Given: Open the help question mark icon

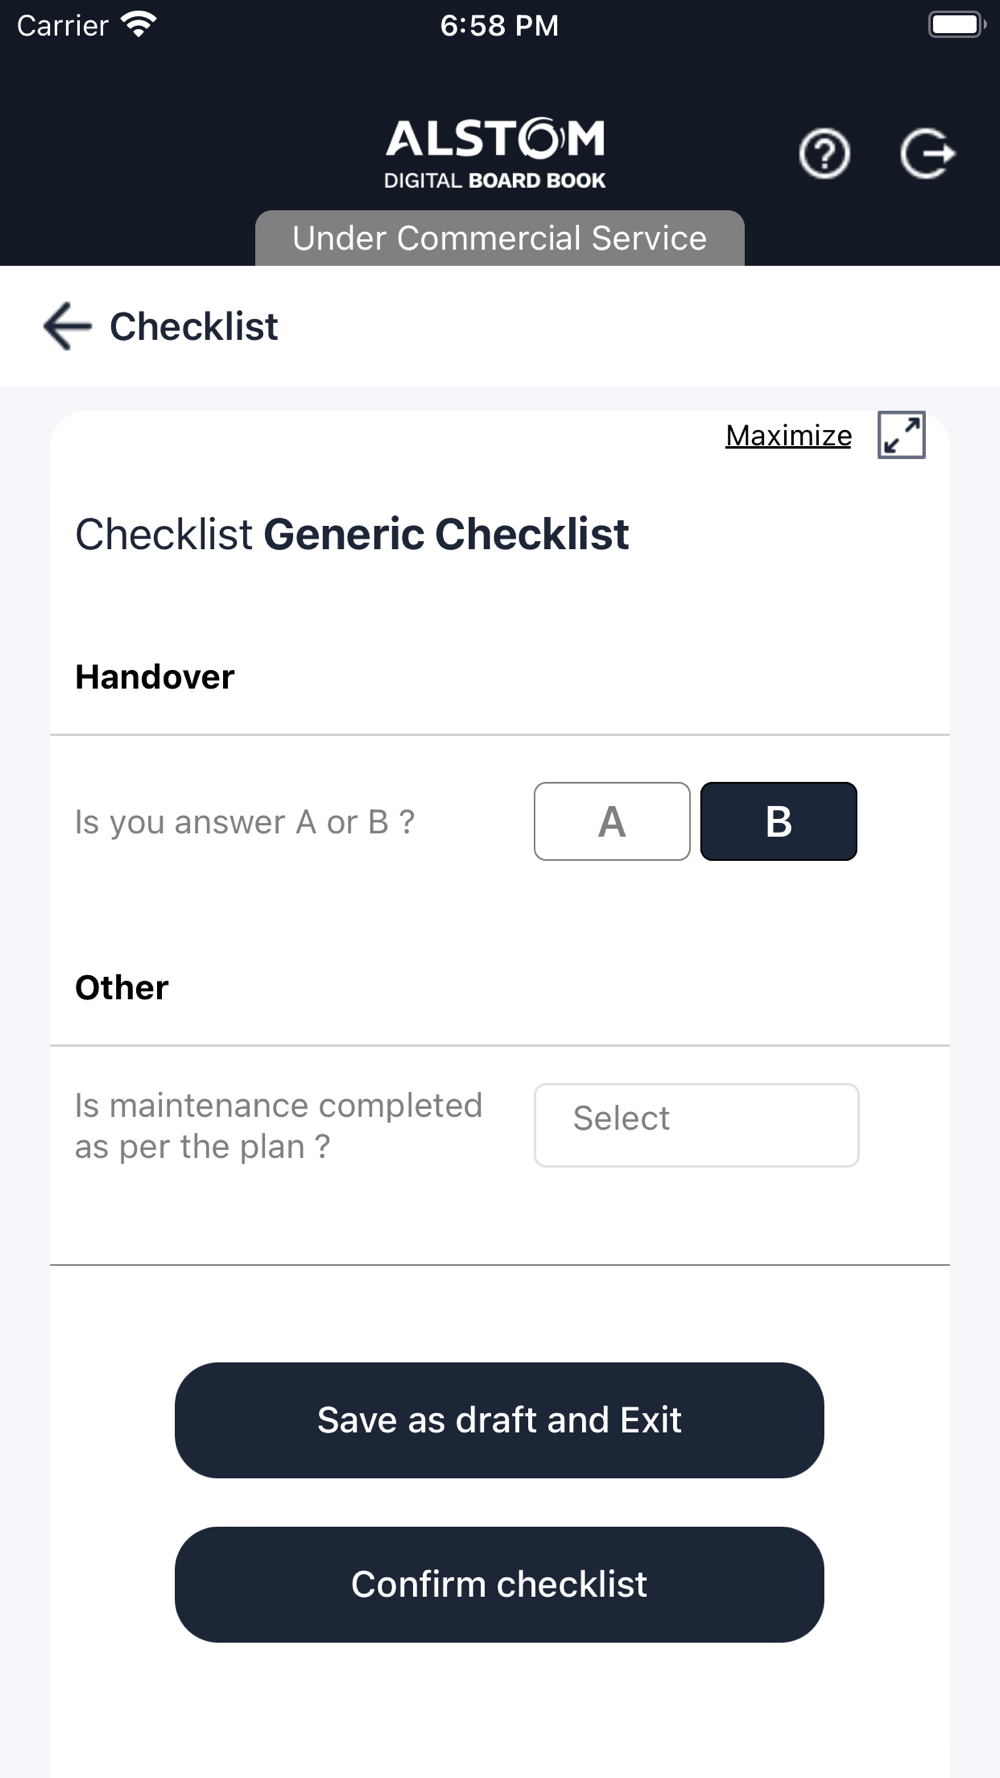Looking at the screenshot, I should (824, 154).
